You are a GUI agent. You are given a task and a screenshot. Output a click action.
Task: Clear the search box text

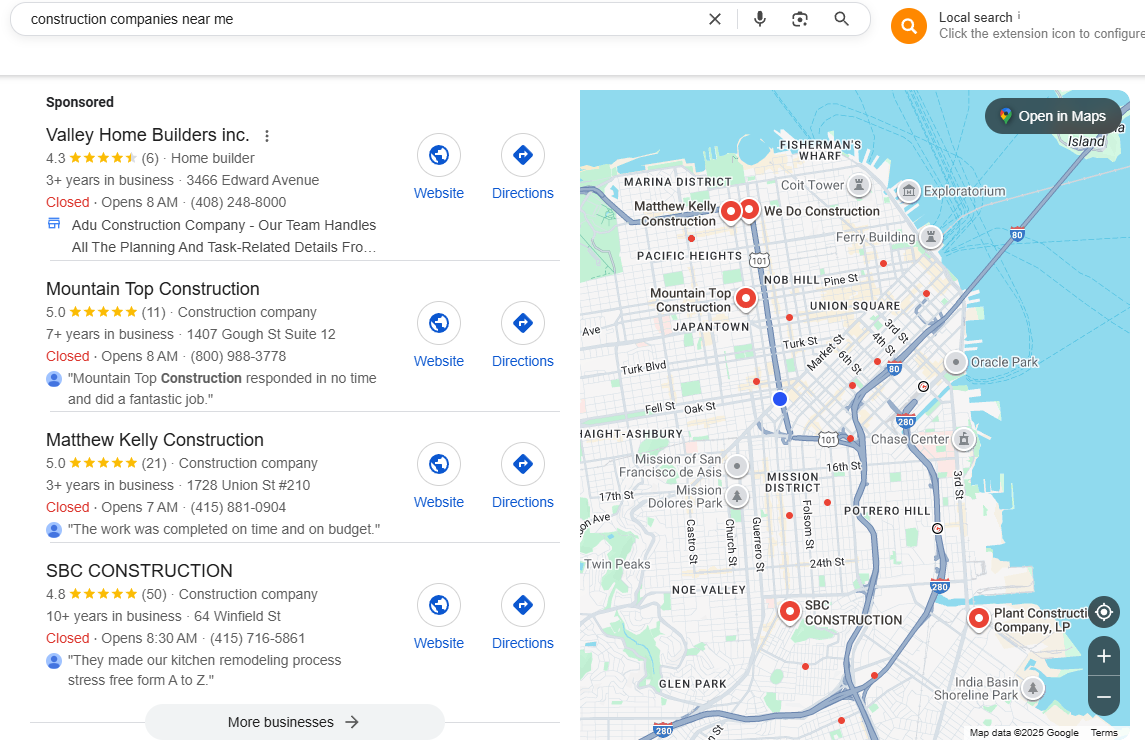pyautogui.click(x=715, y=19)
